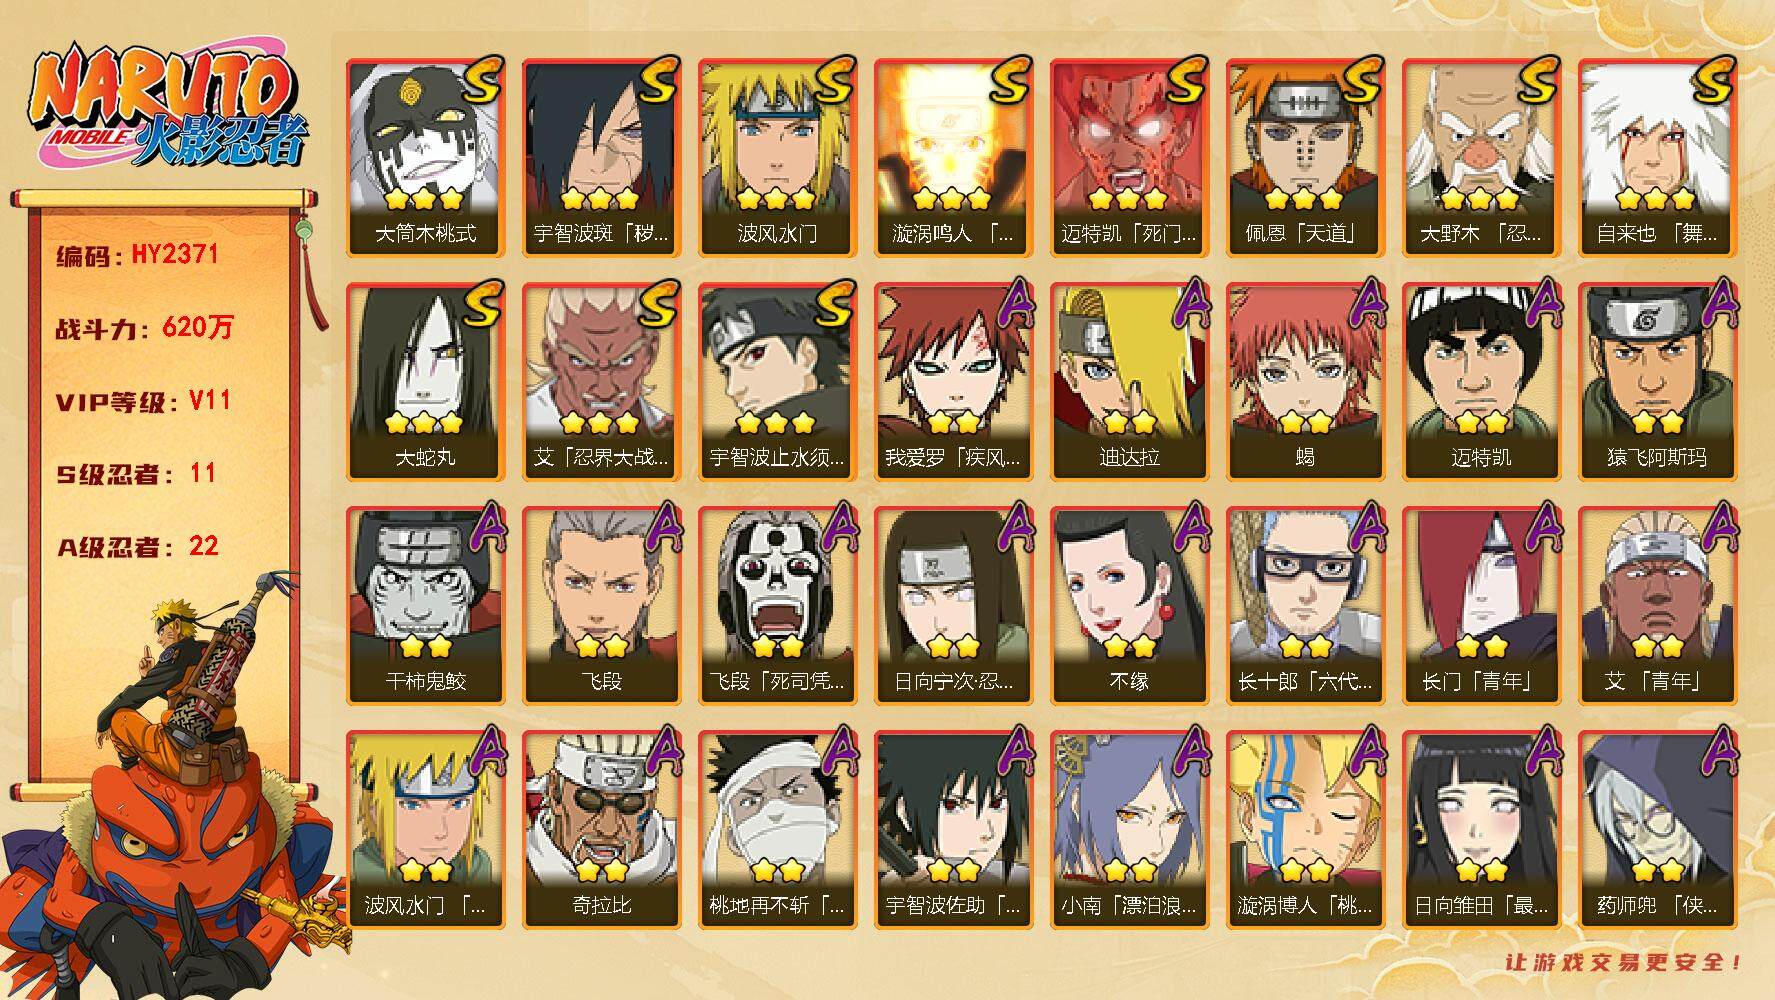
Task: Choose the 佩恩「天道」 character card
Action: (x=1306, y=157)
